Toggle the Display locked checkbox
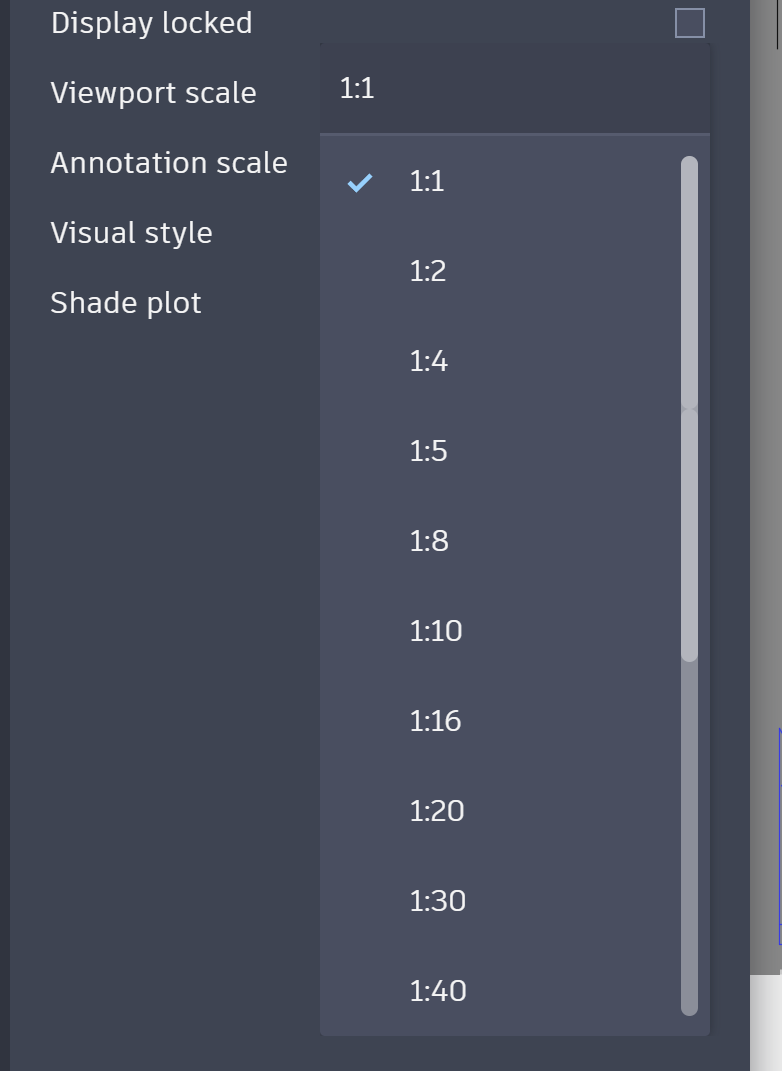The image size is (782, 1071). pyautogui.click(x=690, y=23)
